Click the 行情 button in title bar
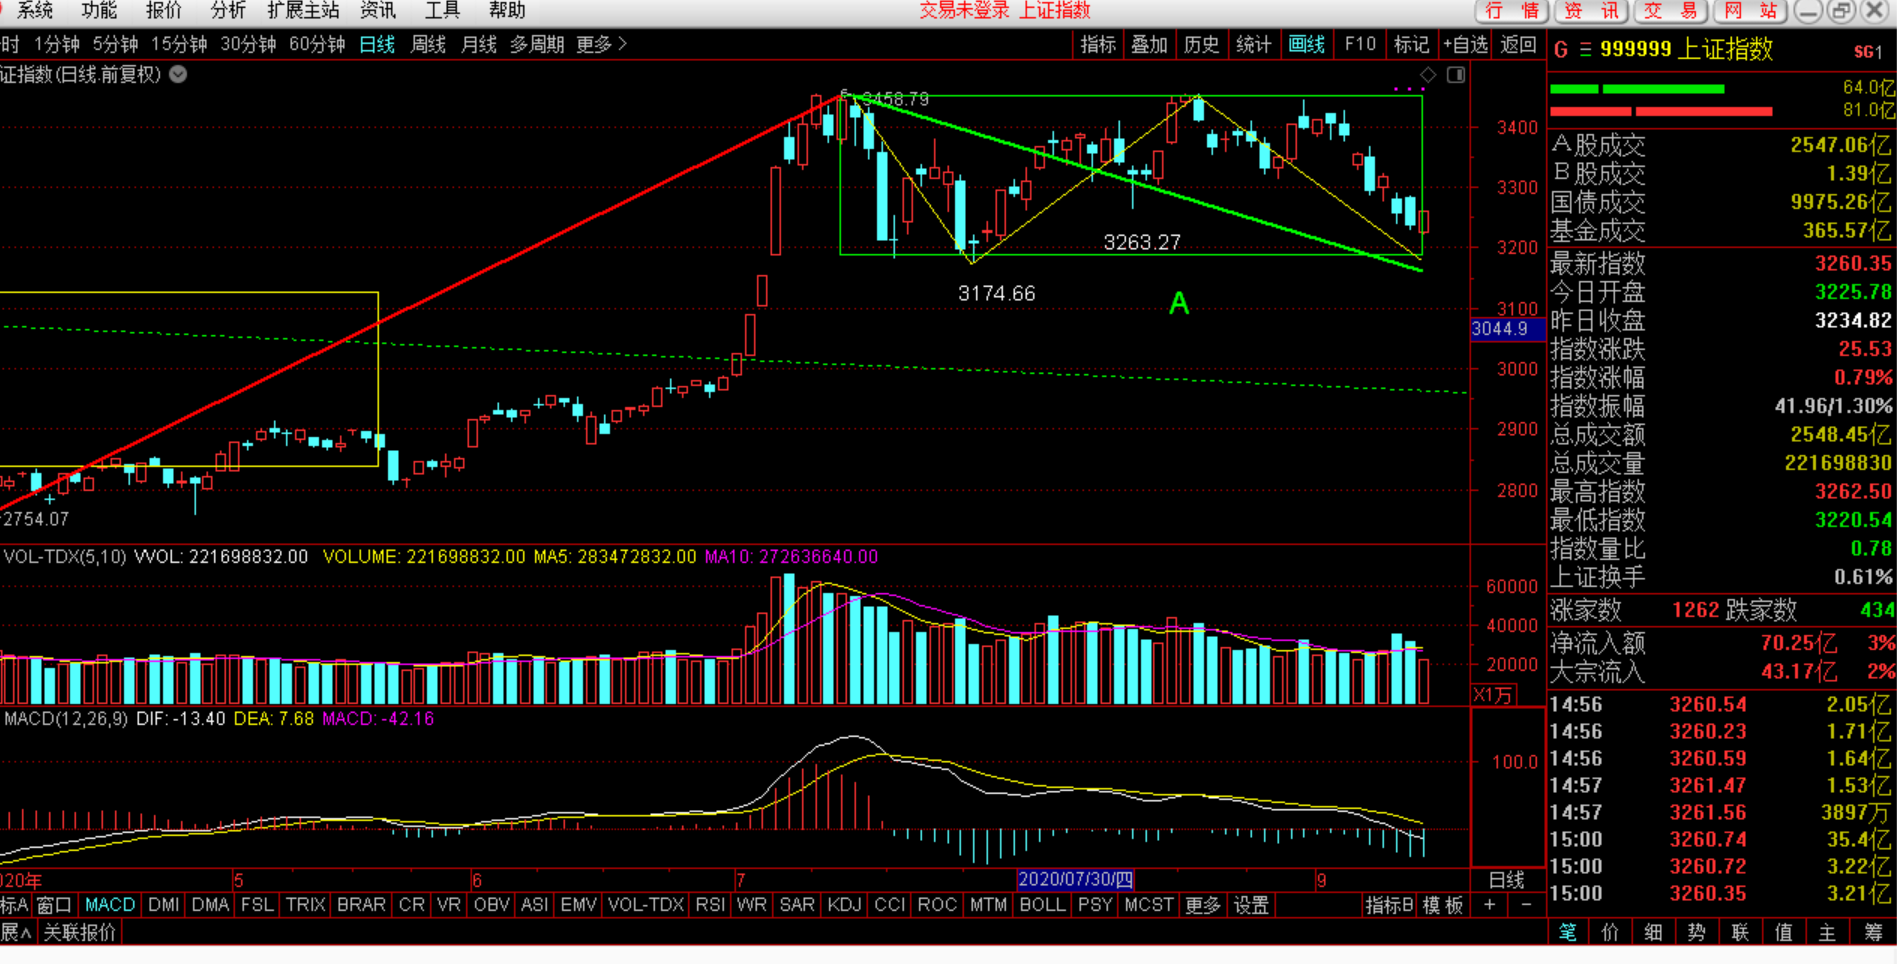Screen dimensions: 1897x964 (1512, 11)
